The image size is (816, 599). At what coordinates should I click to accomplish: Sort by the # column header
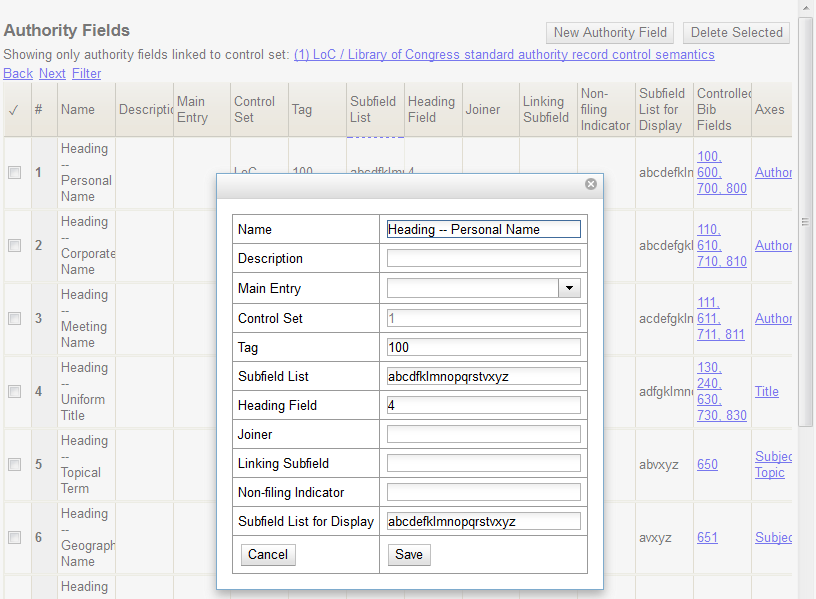(x=44, y=110)
